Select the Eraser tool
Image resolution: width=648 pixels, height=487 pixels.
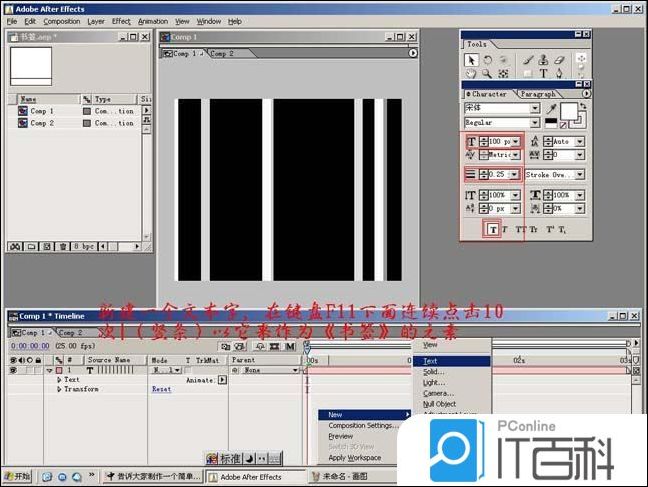pyautogui.click(x=559, y=60)
